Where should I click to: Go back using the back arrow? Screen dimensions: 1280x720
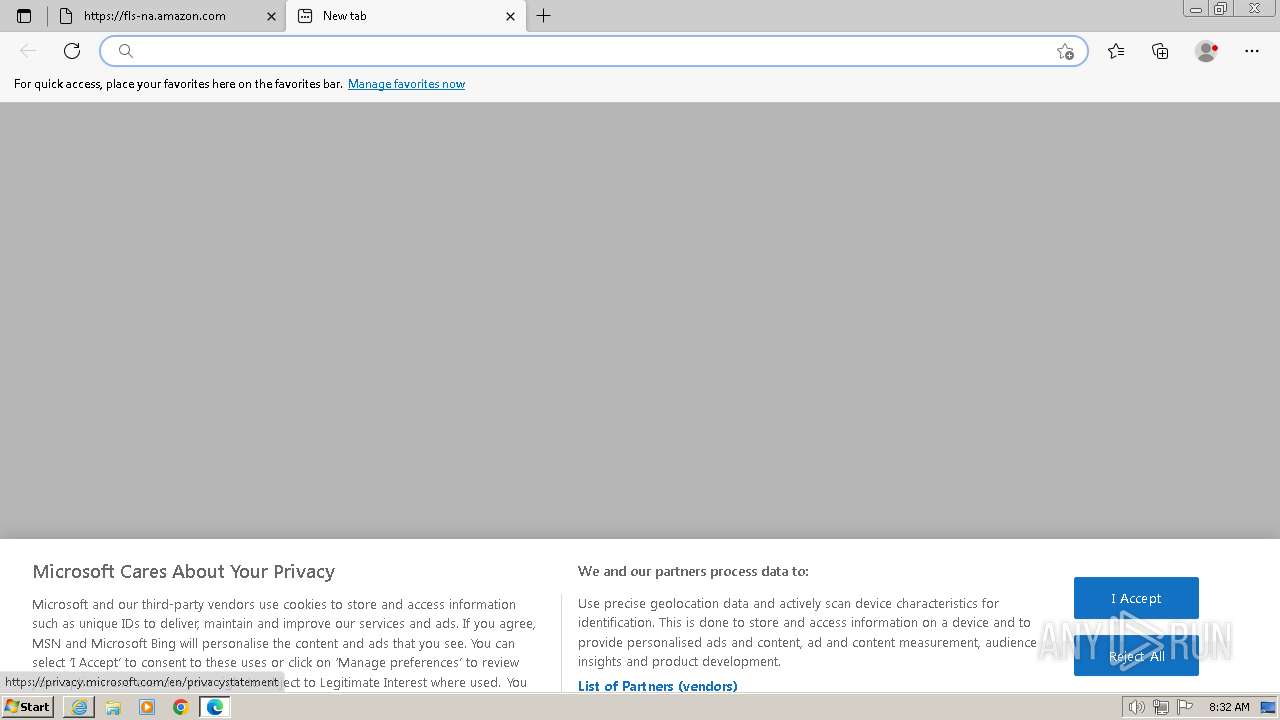click(28, 51)
